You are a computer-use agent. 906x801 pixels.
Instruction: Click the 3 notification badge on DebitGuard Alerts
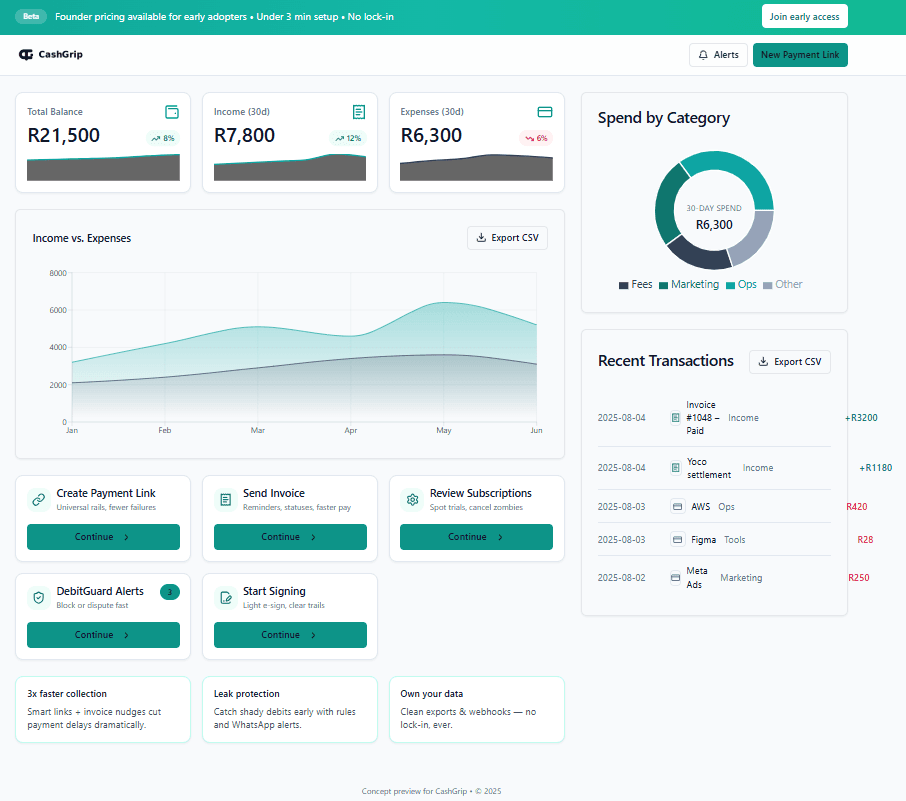[x=169, y=591]
